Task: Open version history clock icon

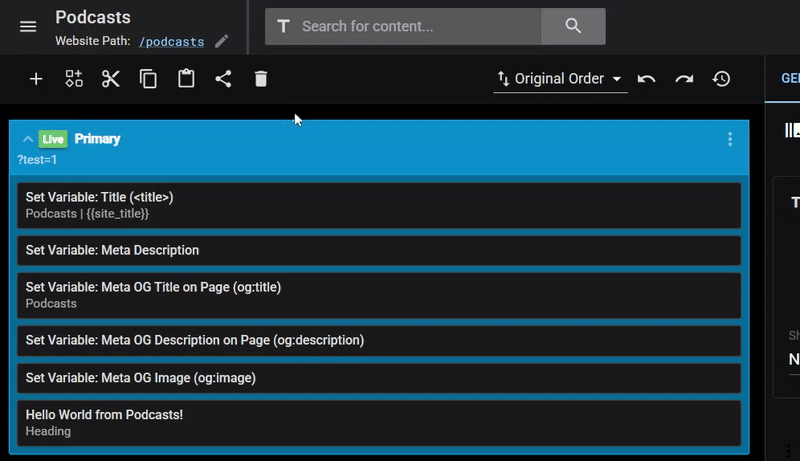Action: pyautogui.click(x=722, y=79)
